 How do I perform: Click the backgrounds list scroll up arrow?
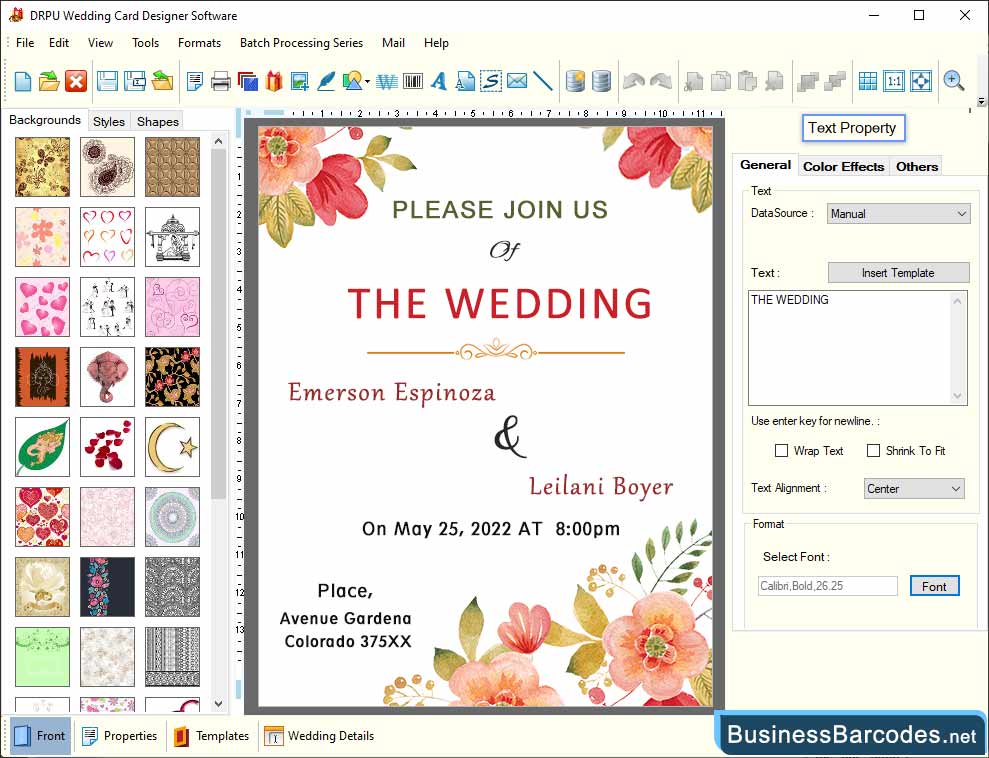pos(218,141)
